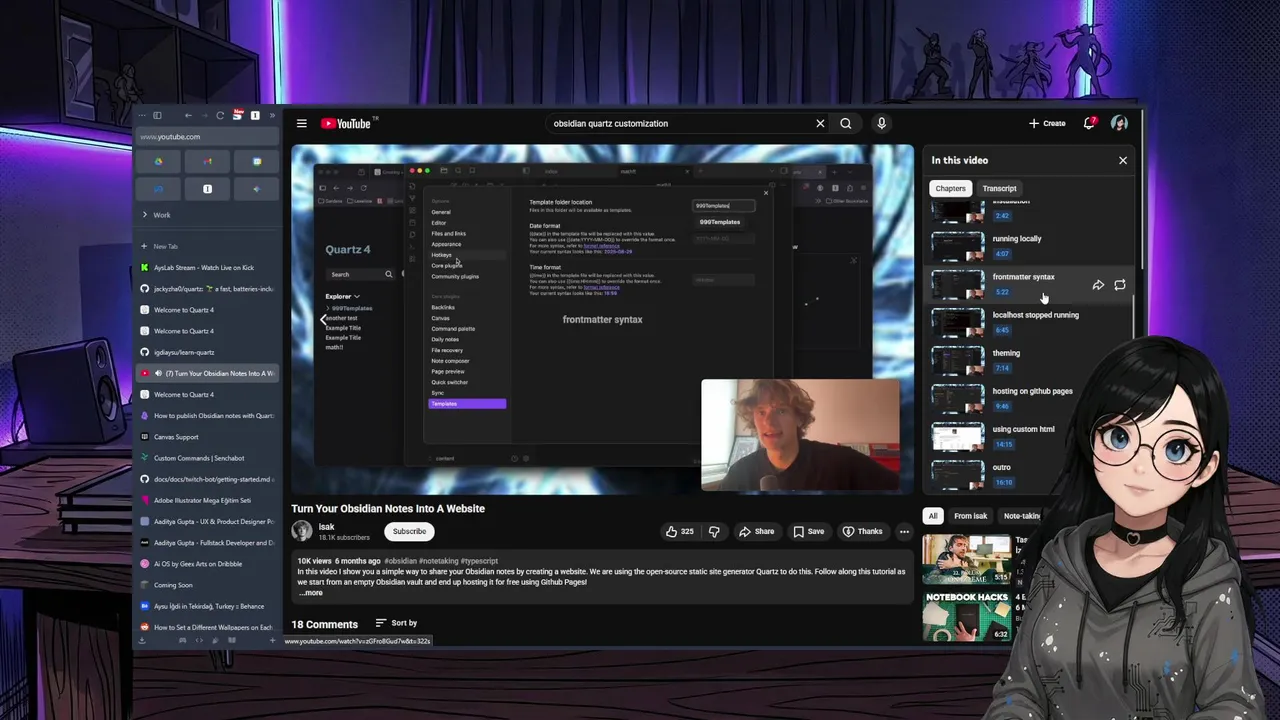1280x720 pixels.
Task: Open Adobe Illustrator Mega Eğitim Seti tab
Action: pos(207,500)
